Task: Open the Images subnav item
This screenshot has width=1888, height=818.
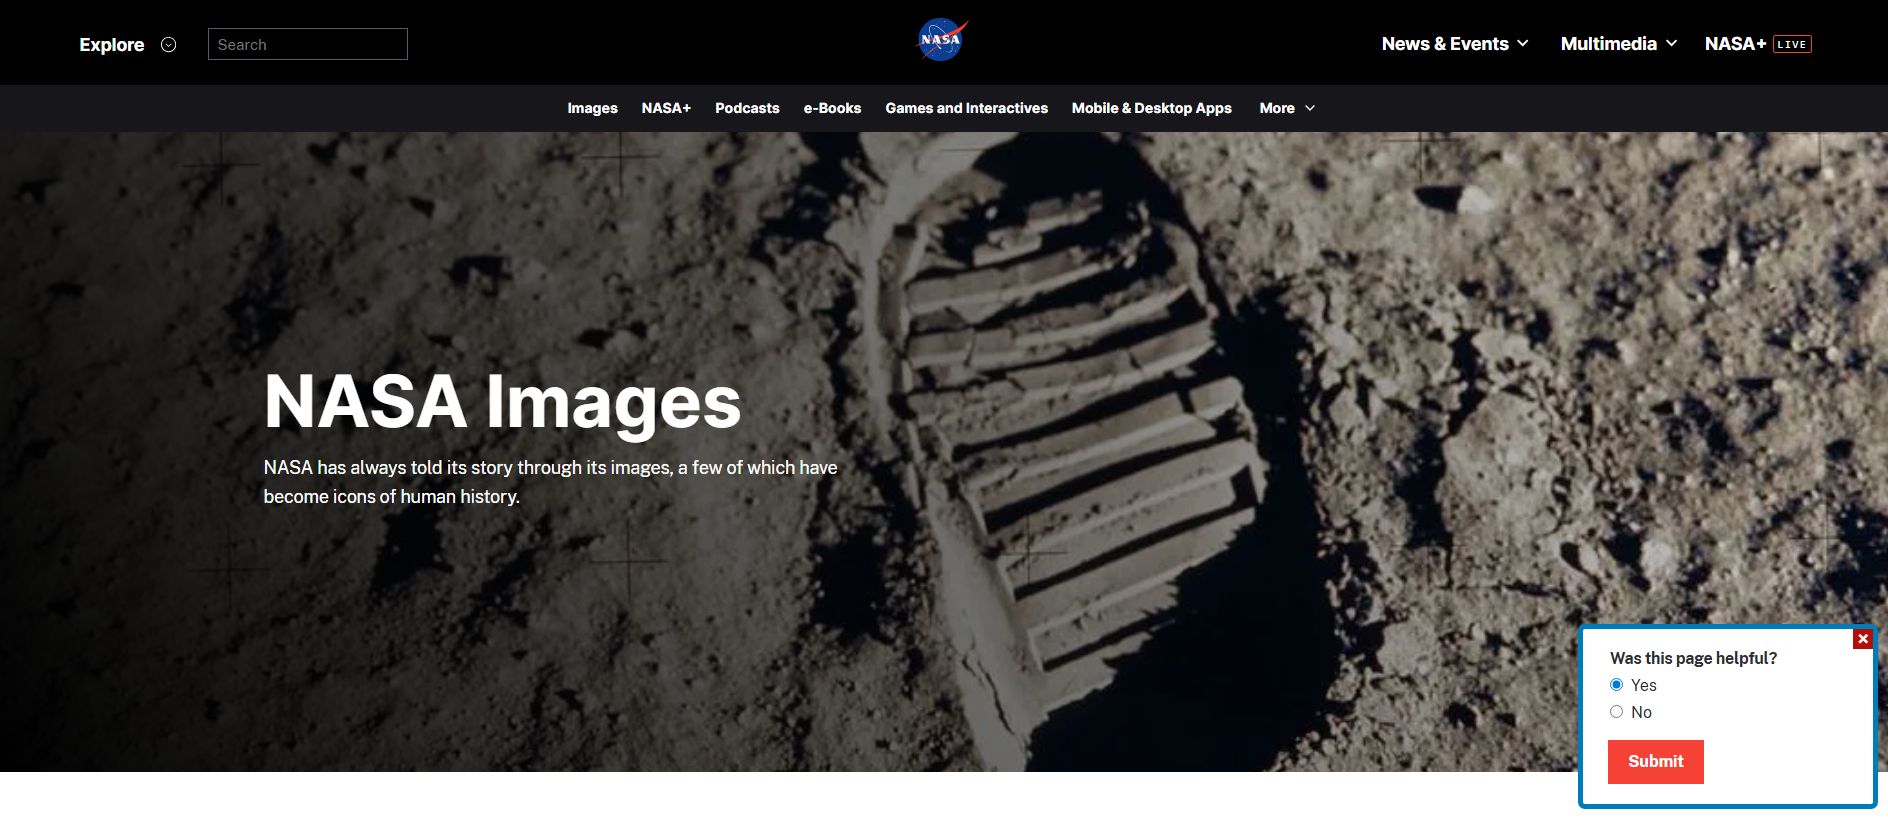Action: point(592,108)
